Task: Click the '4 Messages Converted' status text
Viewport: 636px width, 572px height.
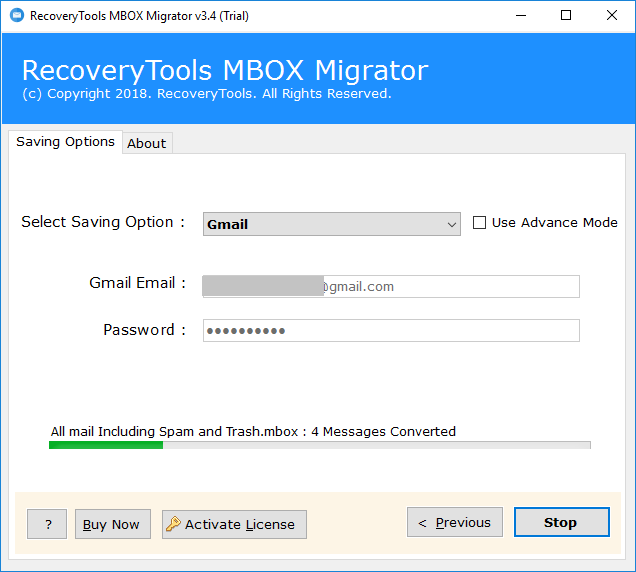Action: click(x=383, y=431)
